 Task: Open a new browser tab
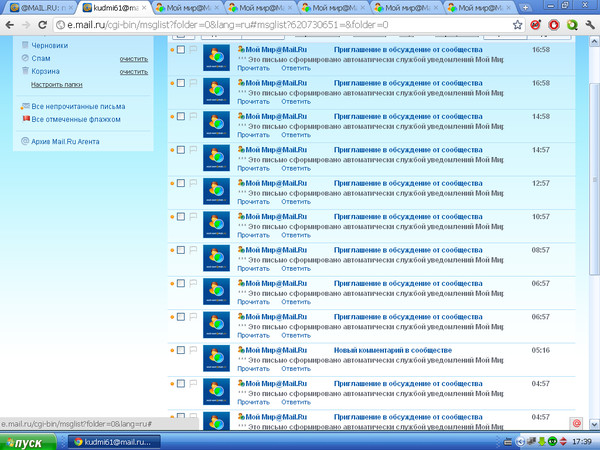(x=525, y=7)
